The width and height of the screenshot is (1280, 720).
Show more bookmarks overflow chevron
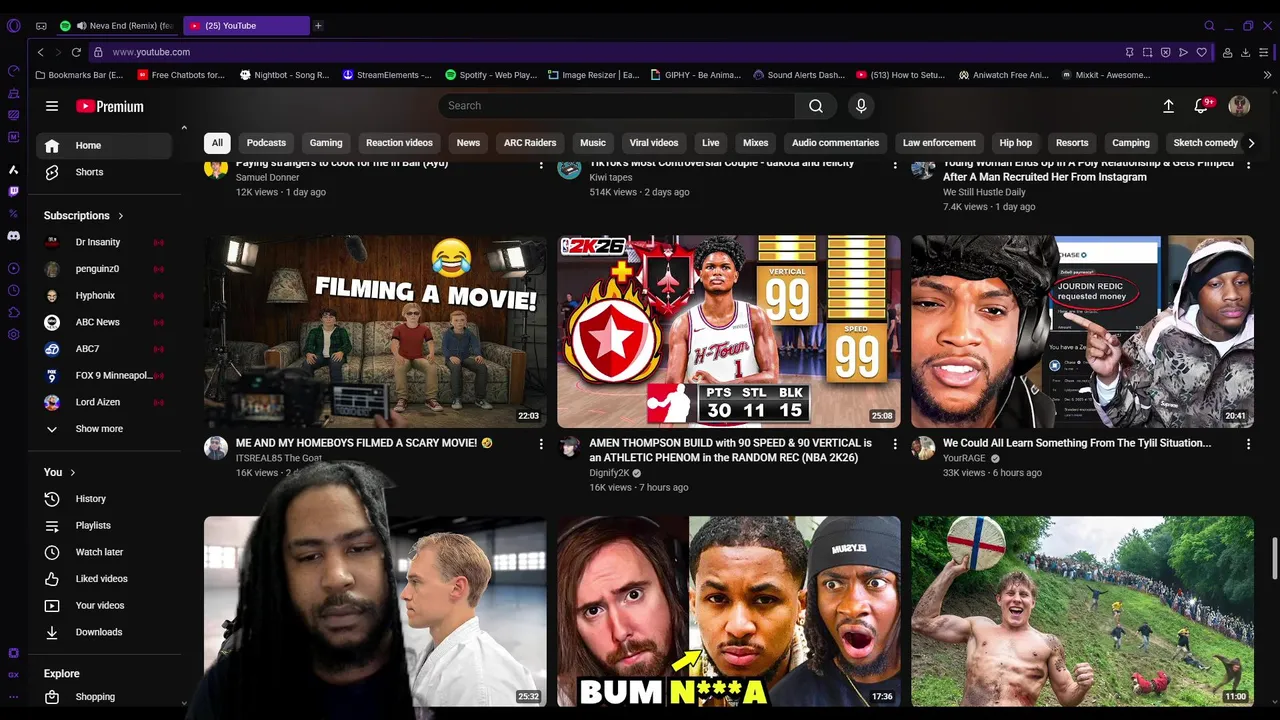click(1268, 75)
